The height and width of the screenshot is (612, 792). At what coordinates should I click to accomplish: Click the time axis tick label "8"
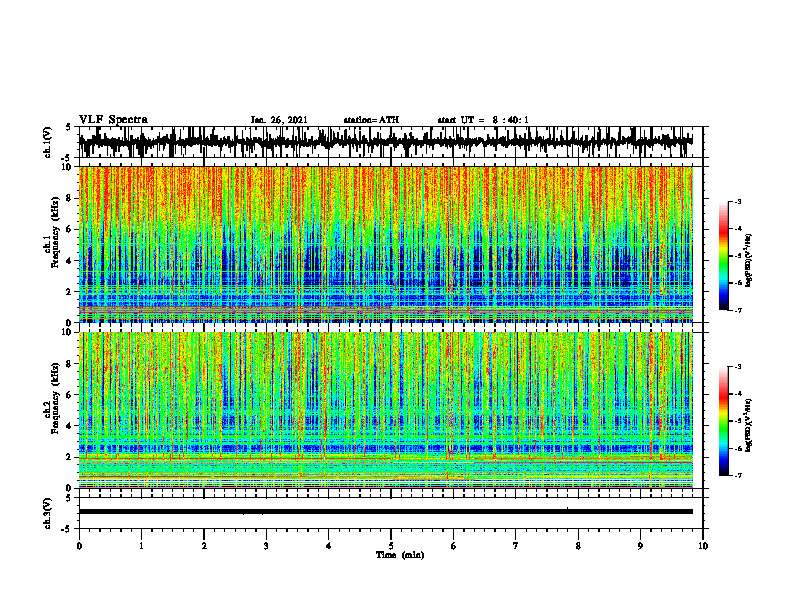point(578,546)
